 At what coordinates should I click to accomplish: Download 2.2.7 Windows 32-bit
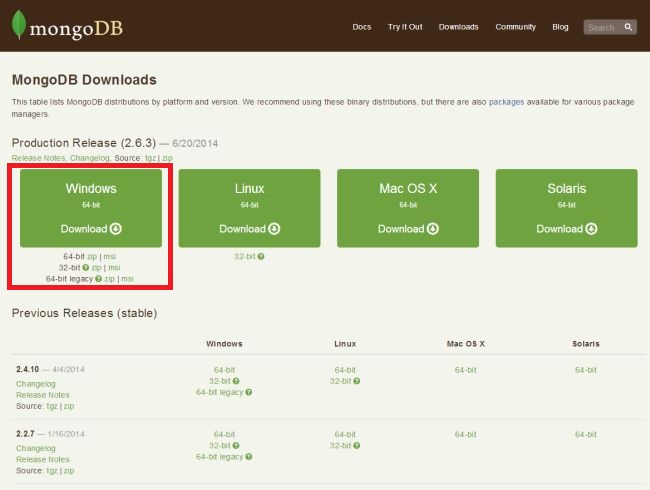(220, 446)
